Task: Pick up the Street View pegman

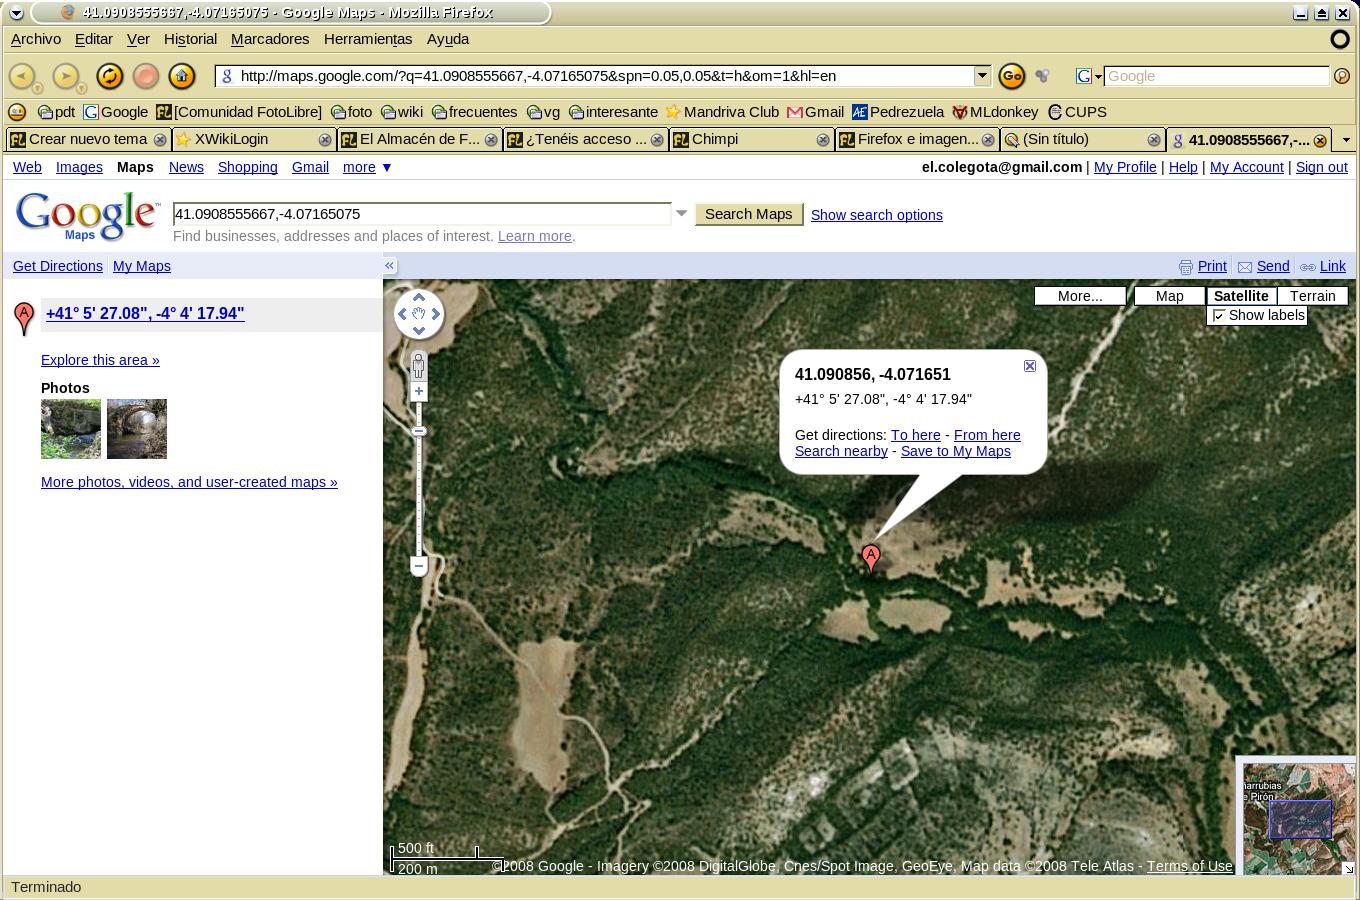Action: tap(419, 366)
